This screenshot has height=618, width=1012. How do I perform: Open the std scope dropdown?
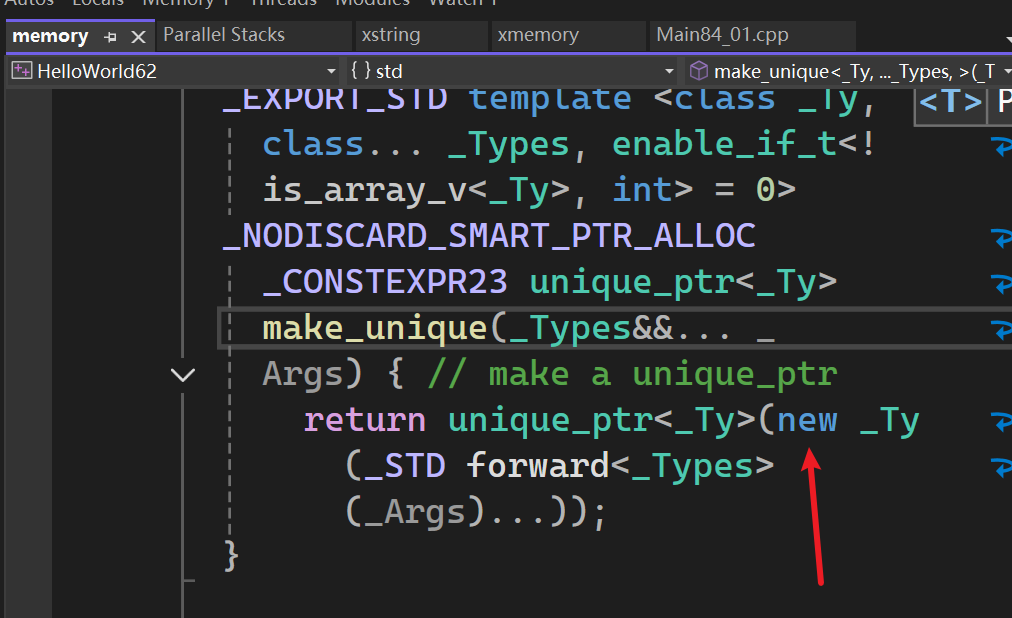click(x=670, y=71)
